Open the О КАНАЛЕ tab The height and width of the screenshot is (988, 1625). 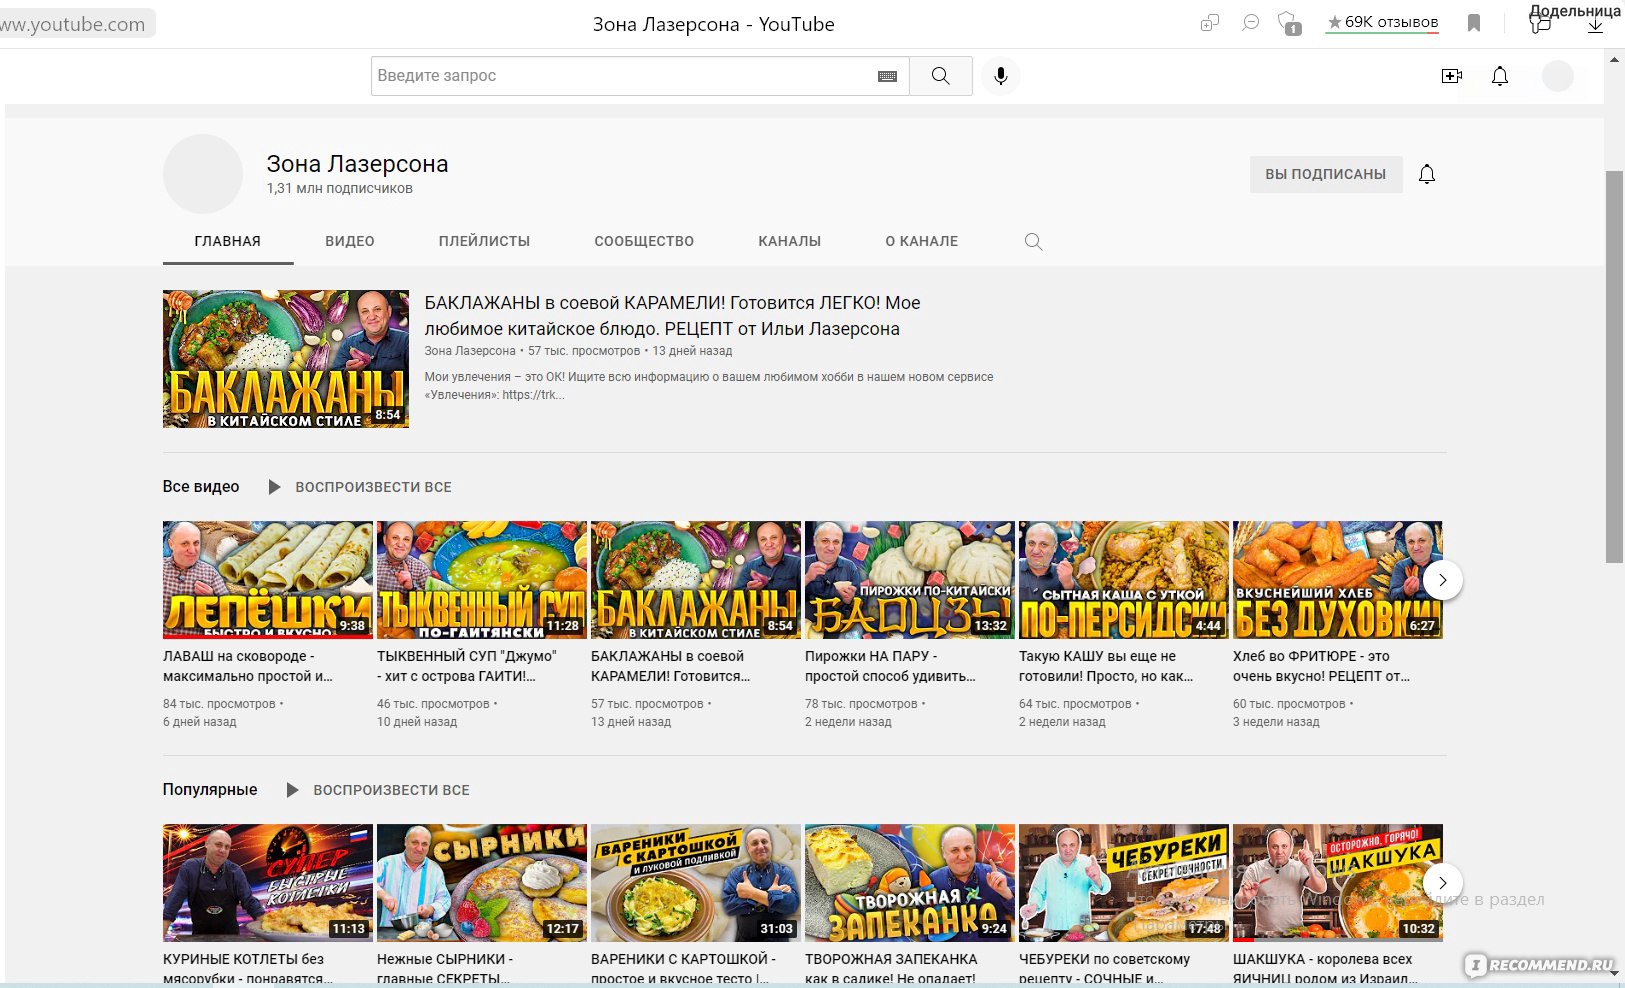coord(921,241)
